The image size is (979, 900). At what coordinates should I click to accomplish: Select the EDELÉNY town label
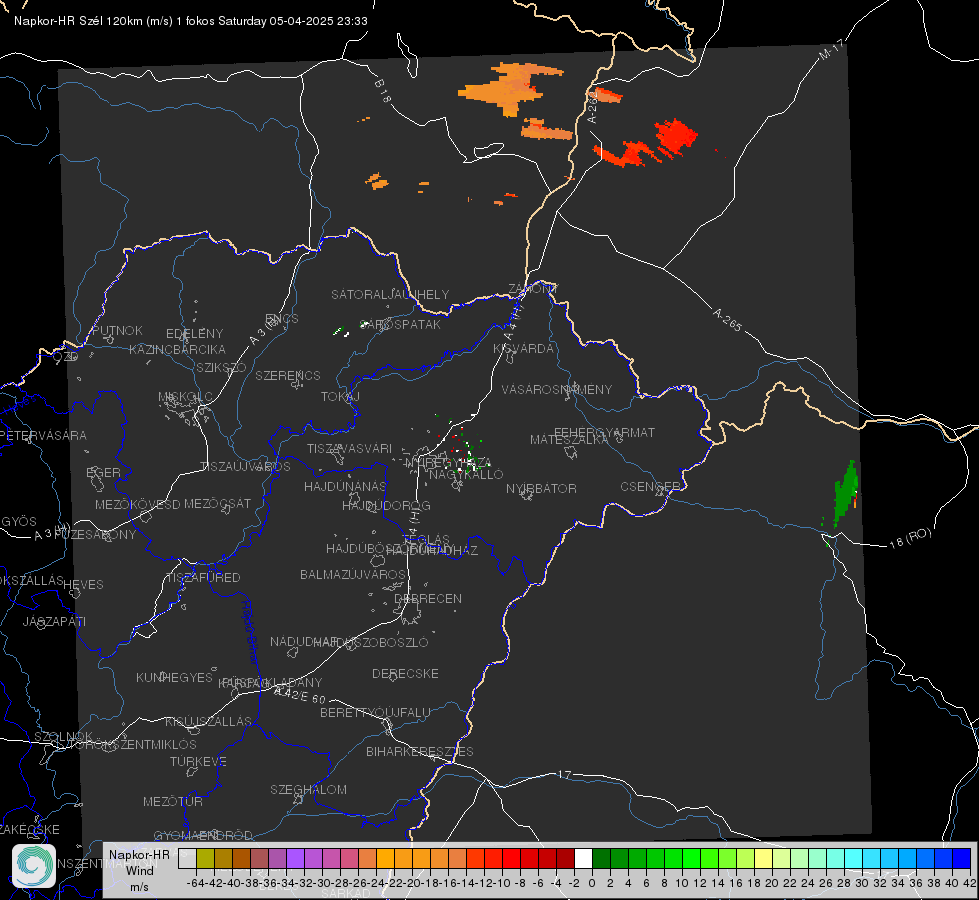194,334
